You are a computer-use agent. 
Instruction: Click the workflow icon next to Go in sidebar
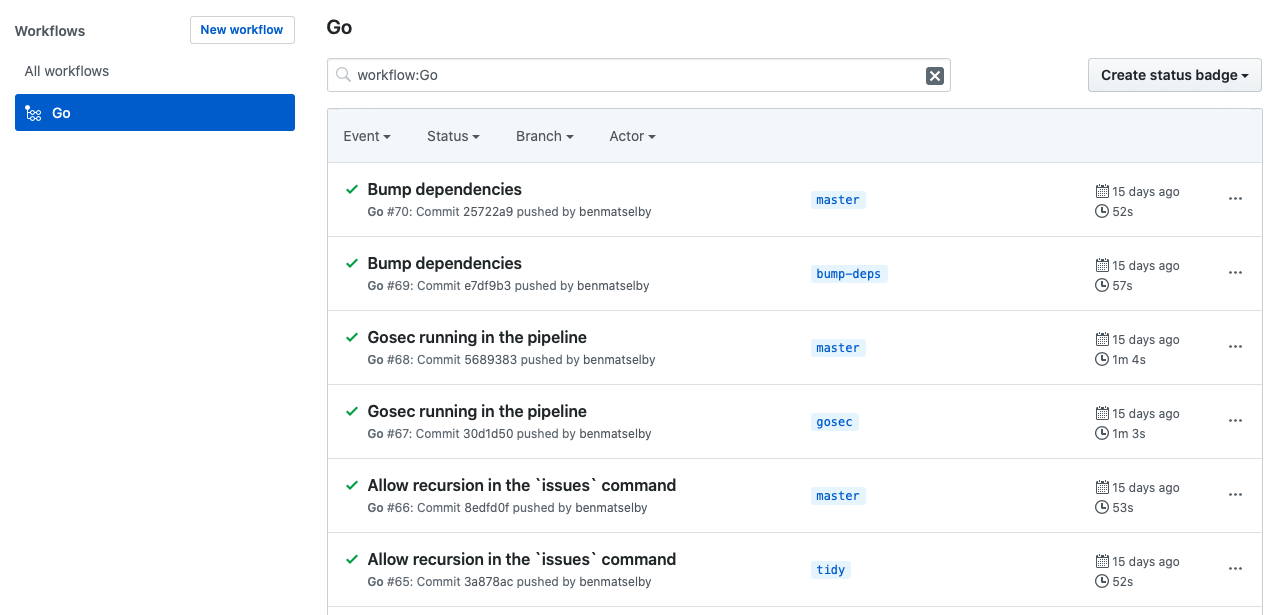(33, 113)
